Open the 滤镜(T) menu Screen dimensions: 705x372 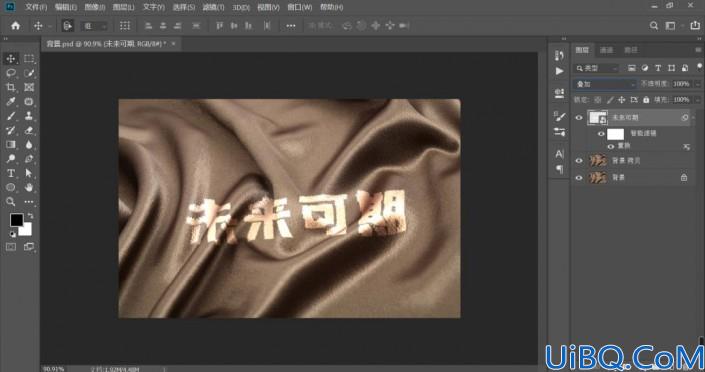(213, 7)
